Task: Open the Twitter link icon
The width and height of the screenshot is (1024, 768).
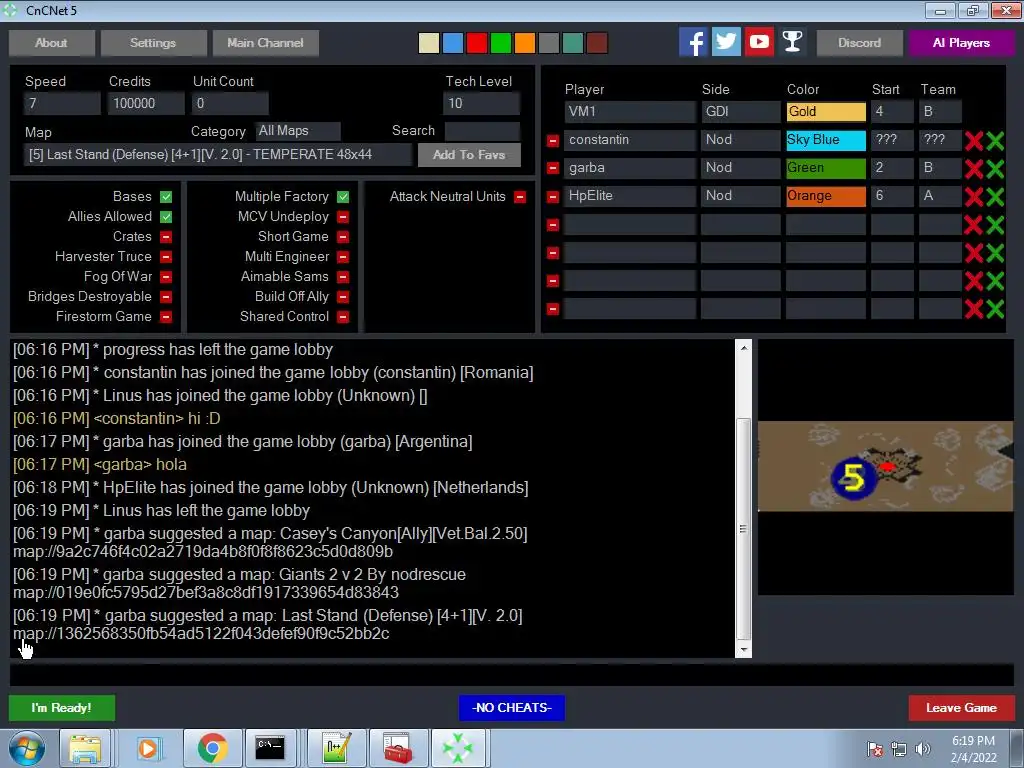Action: 726,42
